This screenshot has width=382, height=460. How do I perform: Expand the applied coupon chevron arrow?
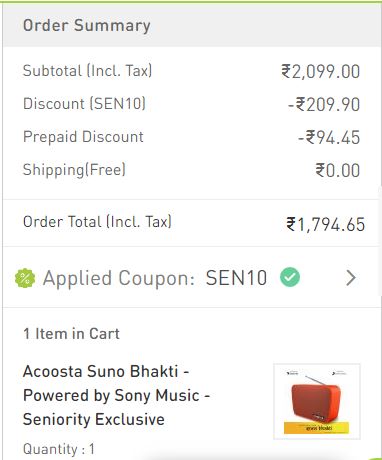[351, 278]
